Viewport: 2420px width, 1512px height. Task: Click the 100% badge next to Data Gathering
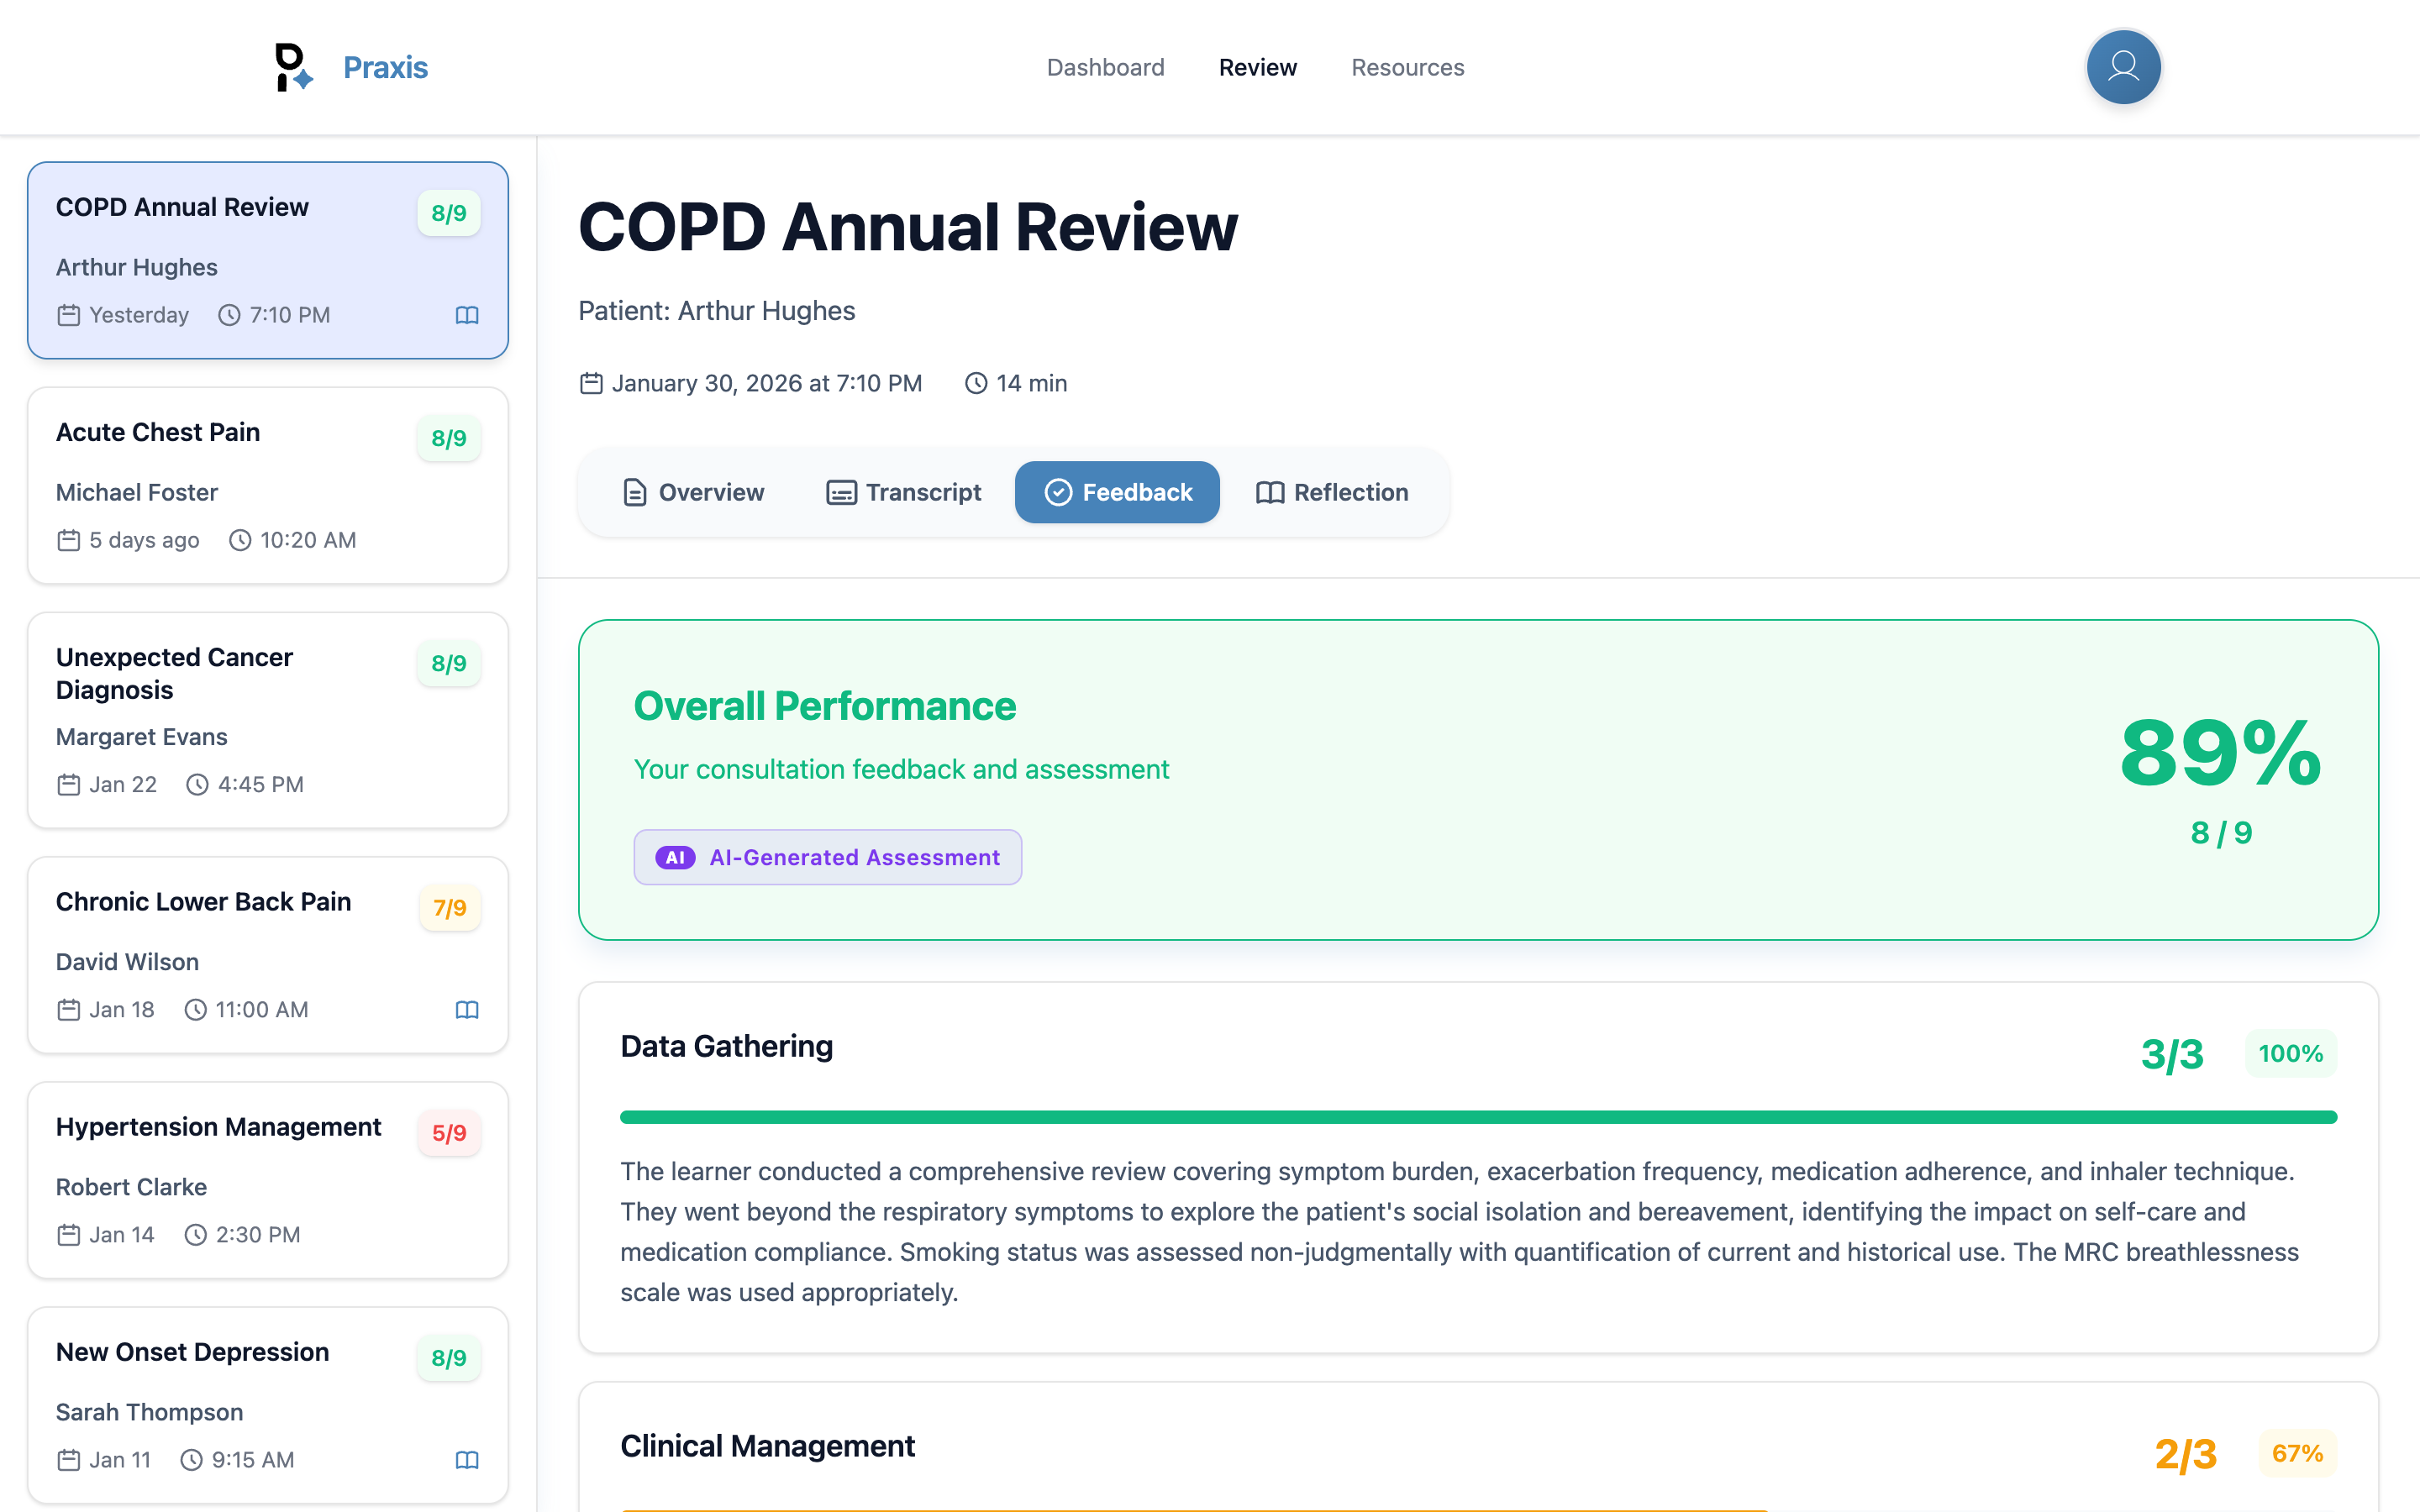pos(2291,1053)
